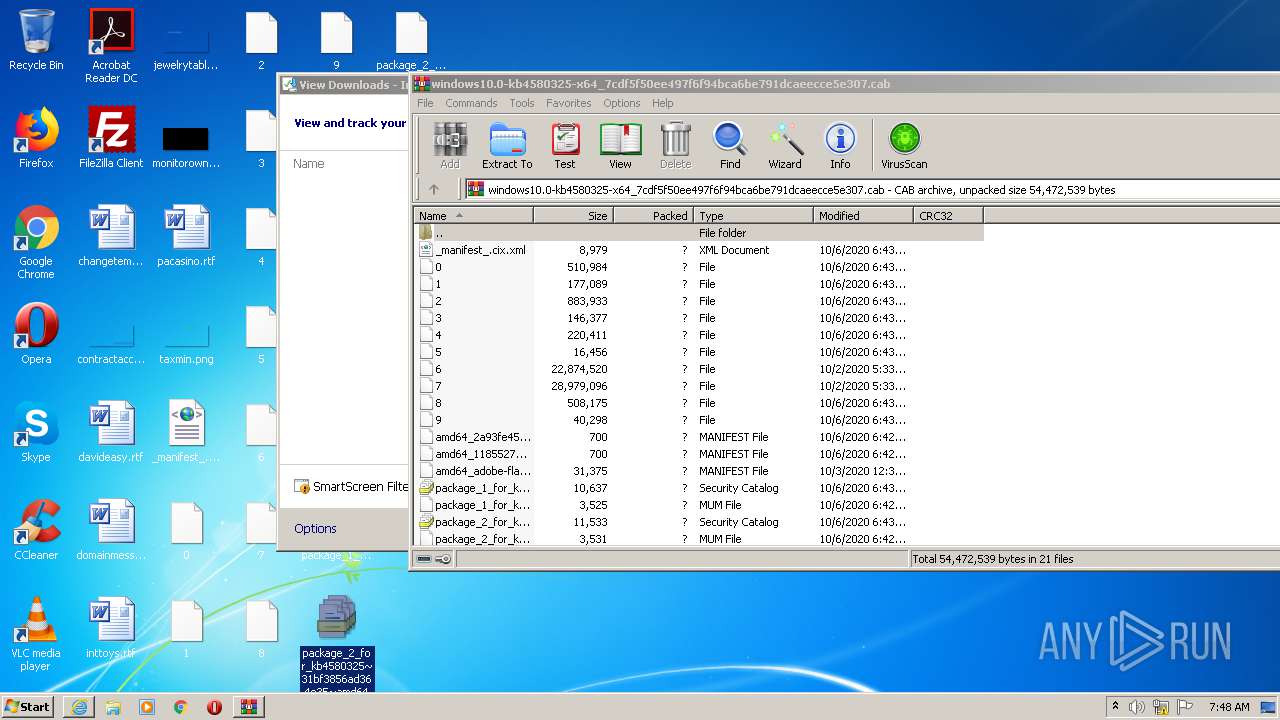
Task: Select davideasy.rtf document icon
Action: (x=111, y=432)
